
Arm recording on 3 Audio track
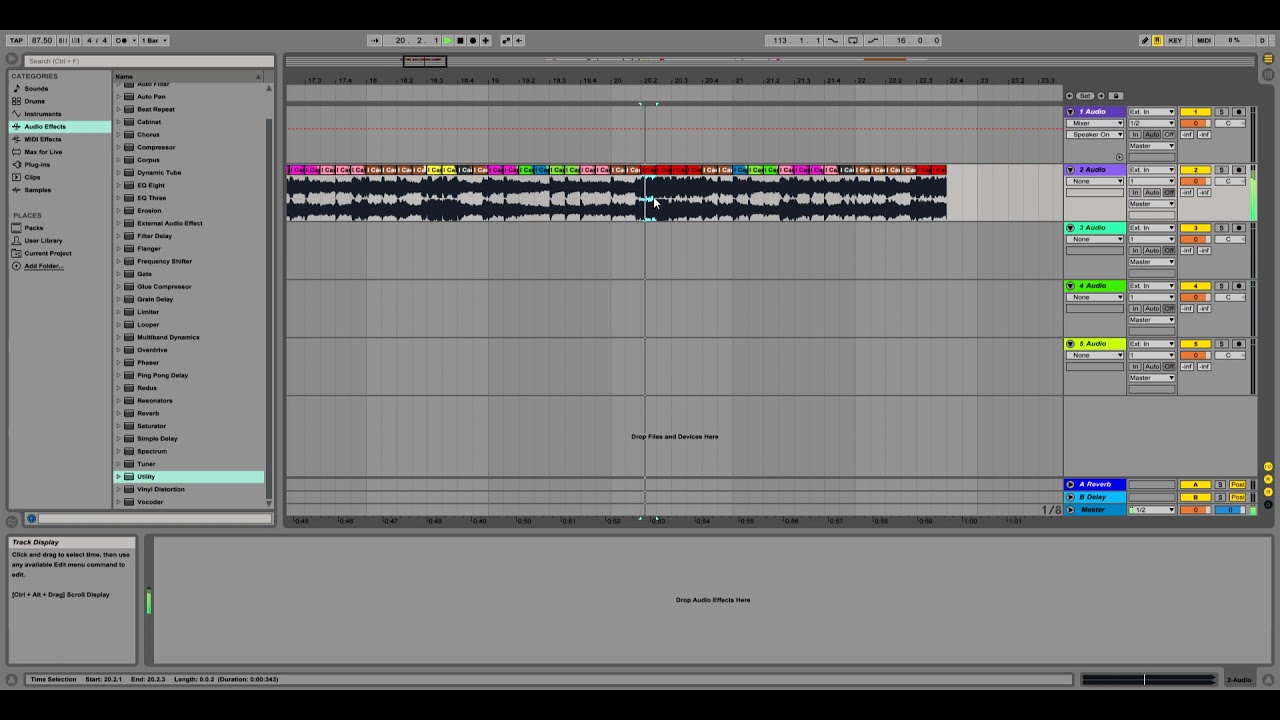click(x=1238, y=228)
